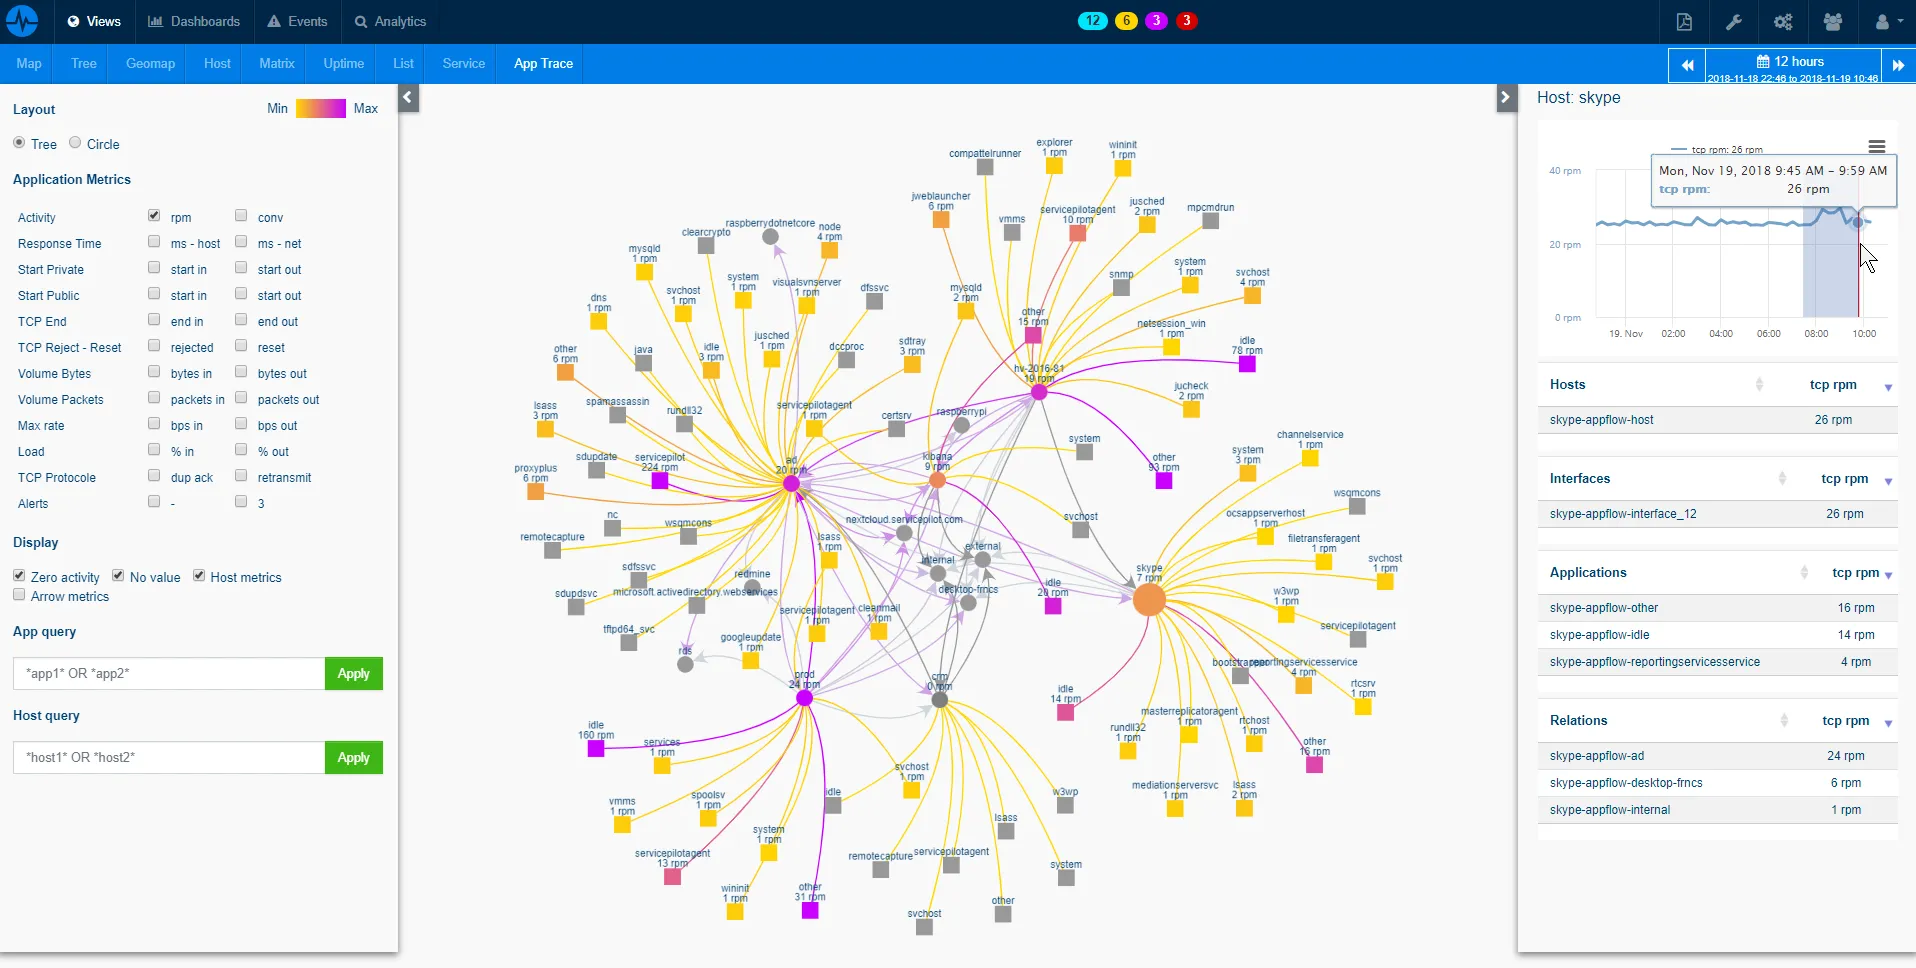Collapse the left layout panel
The height and width of the screenshot is (968, 1916).
(x=408, y=98)
